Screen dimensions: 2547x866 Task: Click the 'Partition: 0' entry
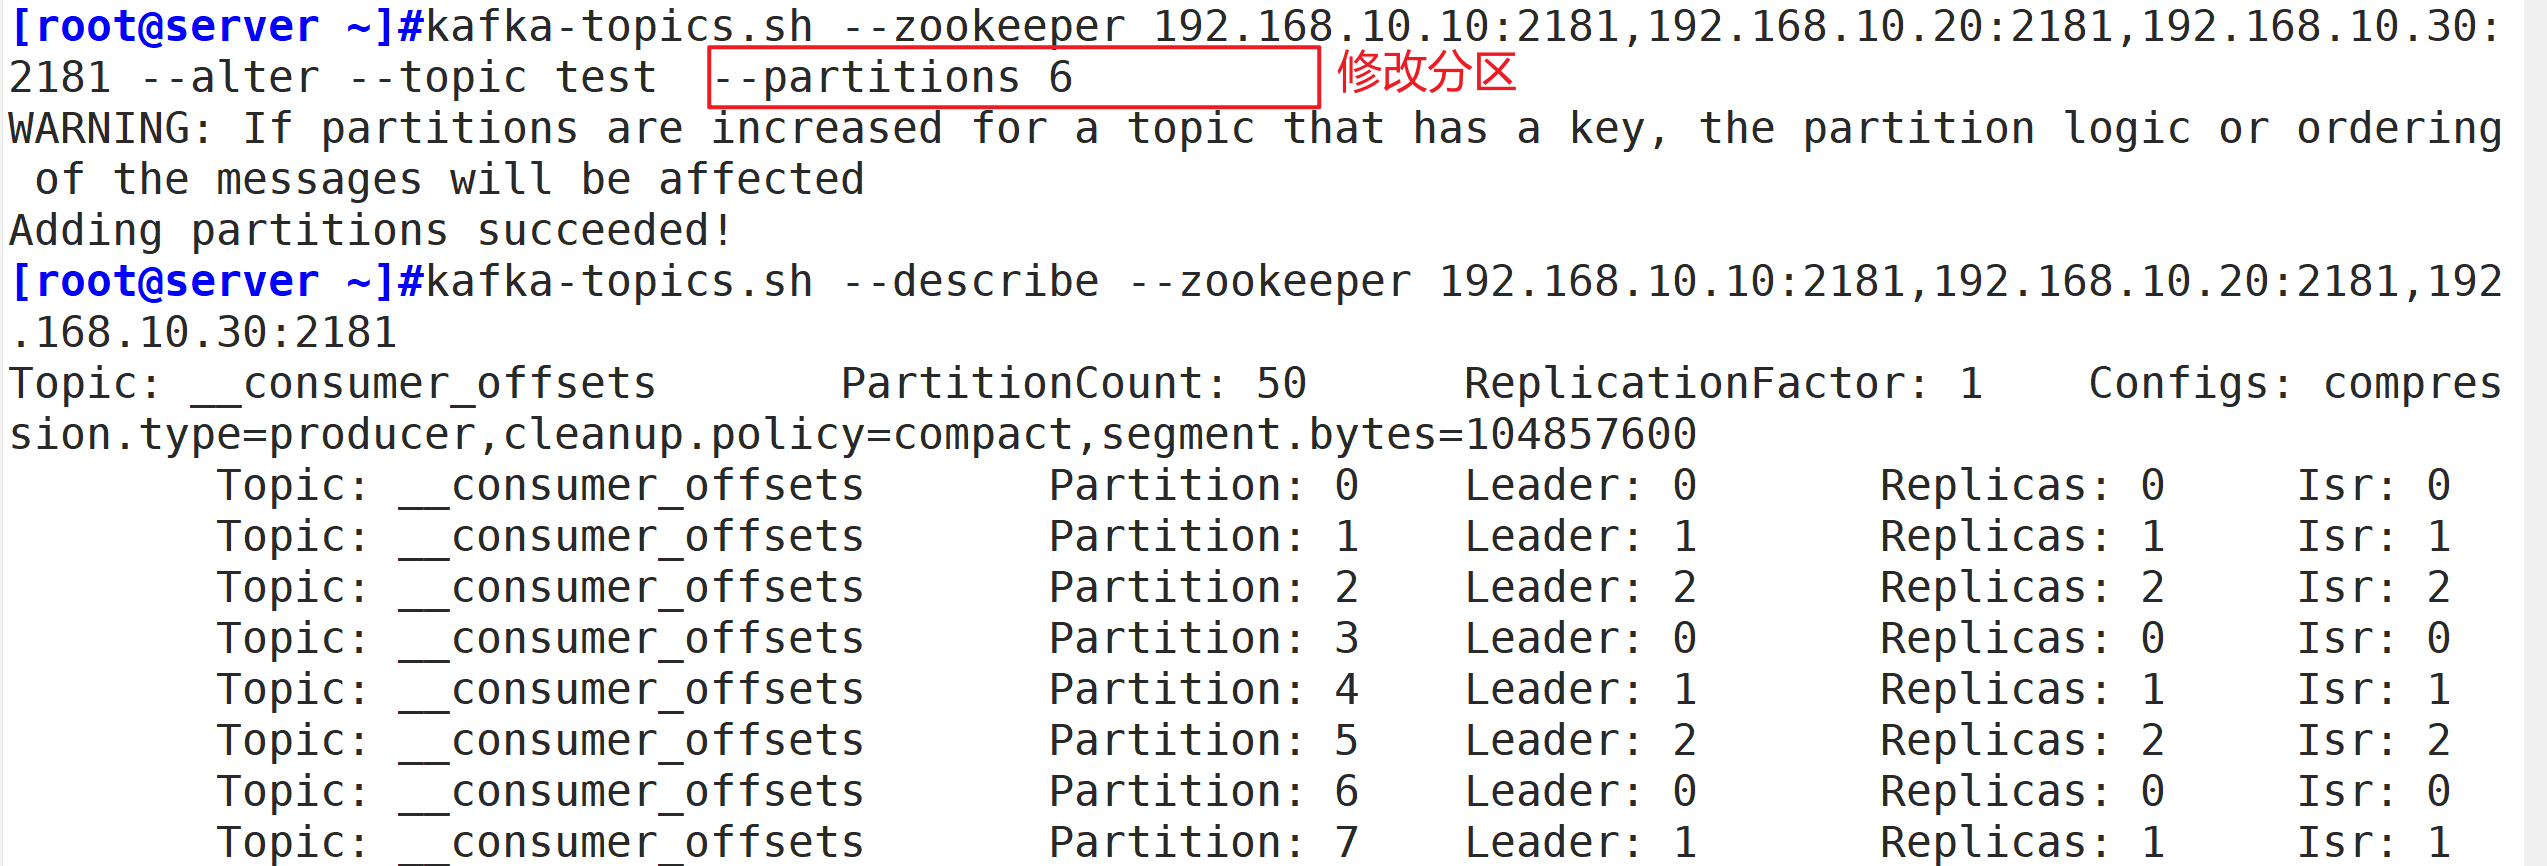tap(1204, 486)
